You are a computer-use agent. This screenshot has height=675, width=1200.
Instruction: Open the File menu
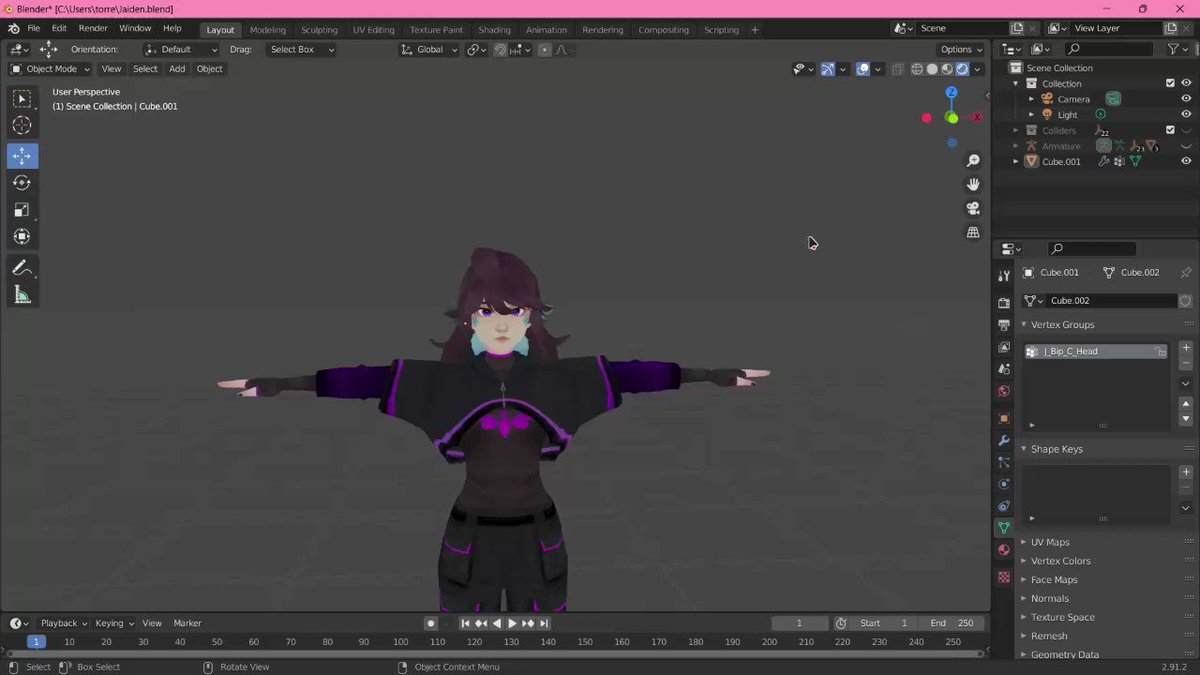click(33, 28)
